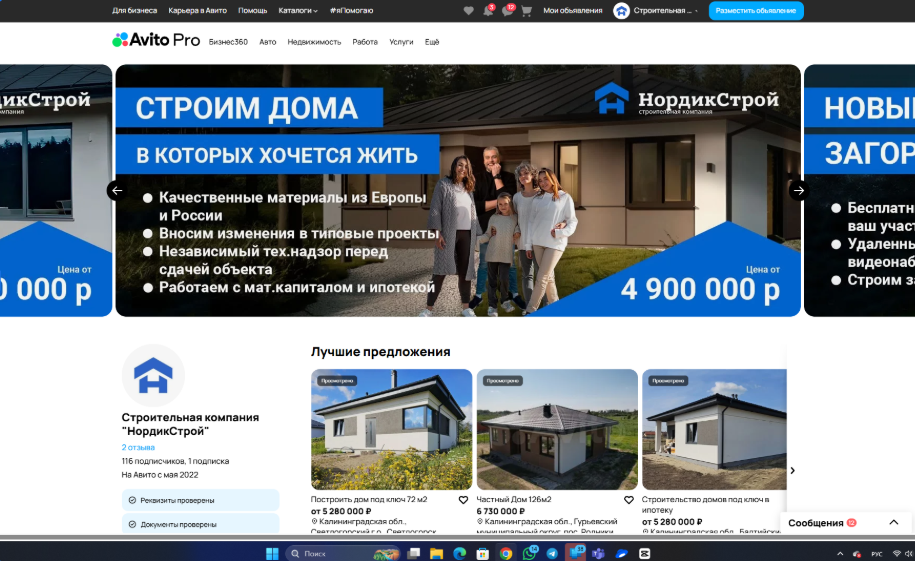Open the Недвижимость category

(314, 42)
